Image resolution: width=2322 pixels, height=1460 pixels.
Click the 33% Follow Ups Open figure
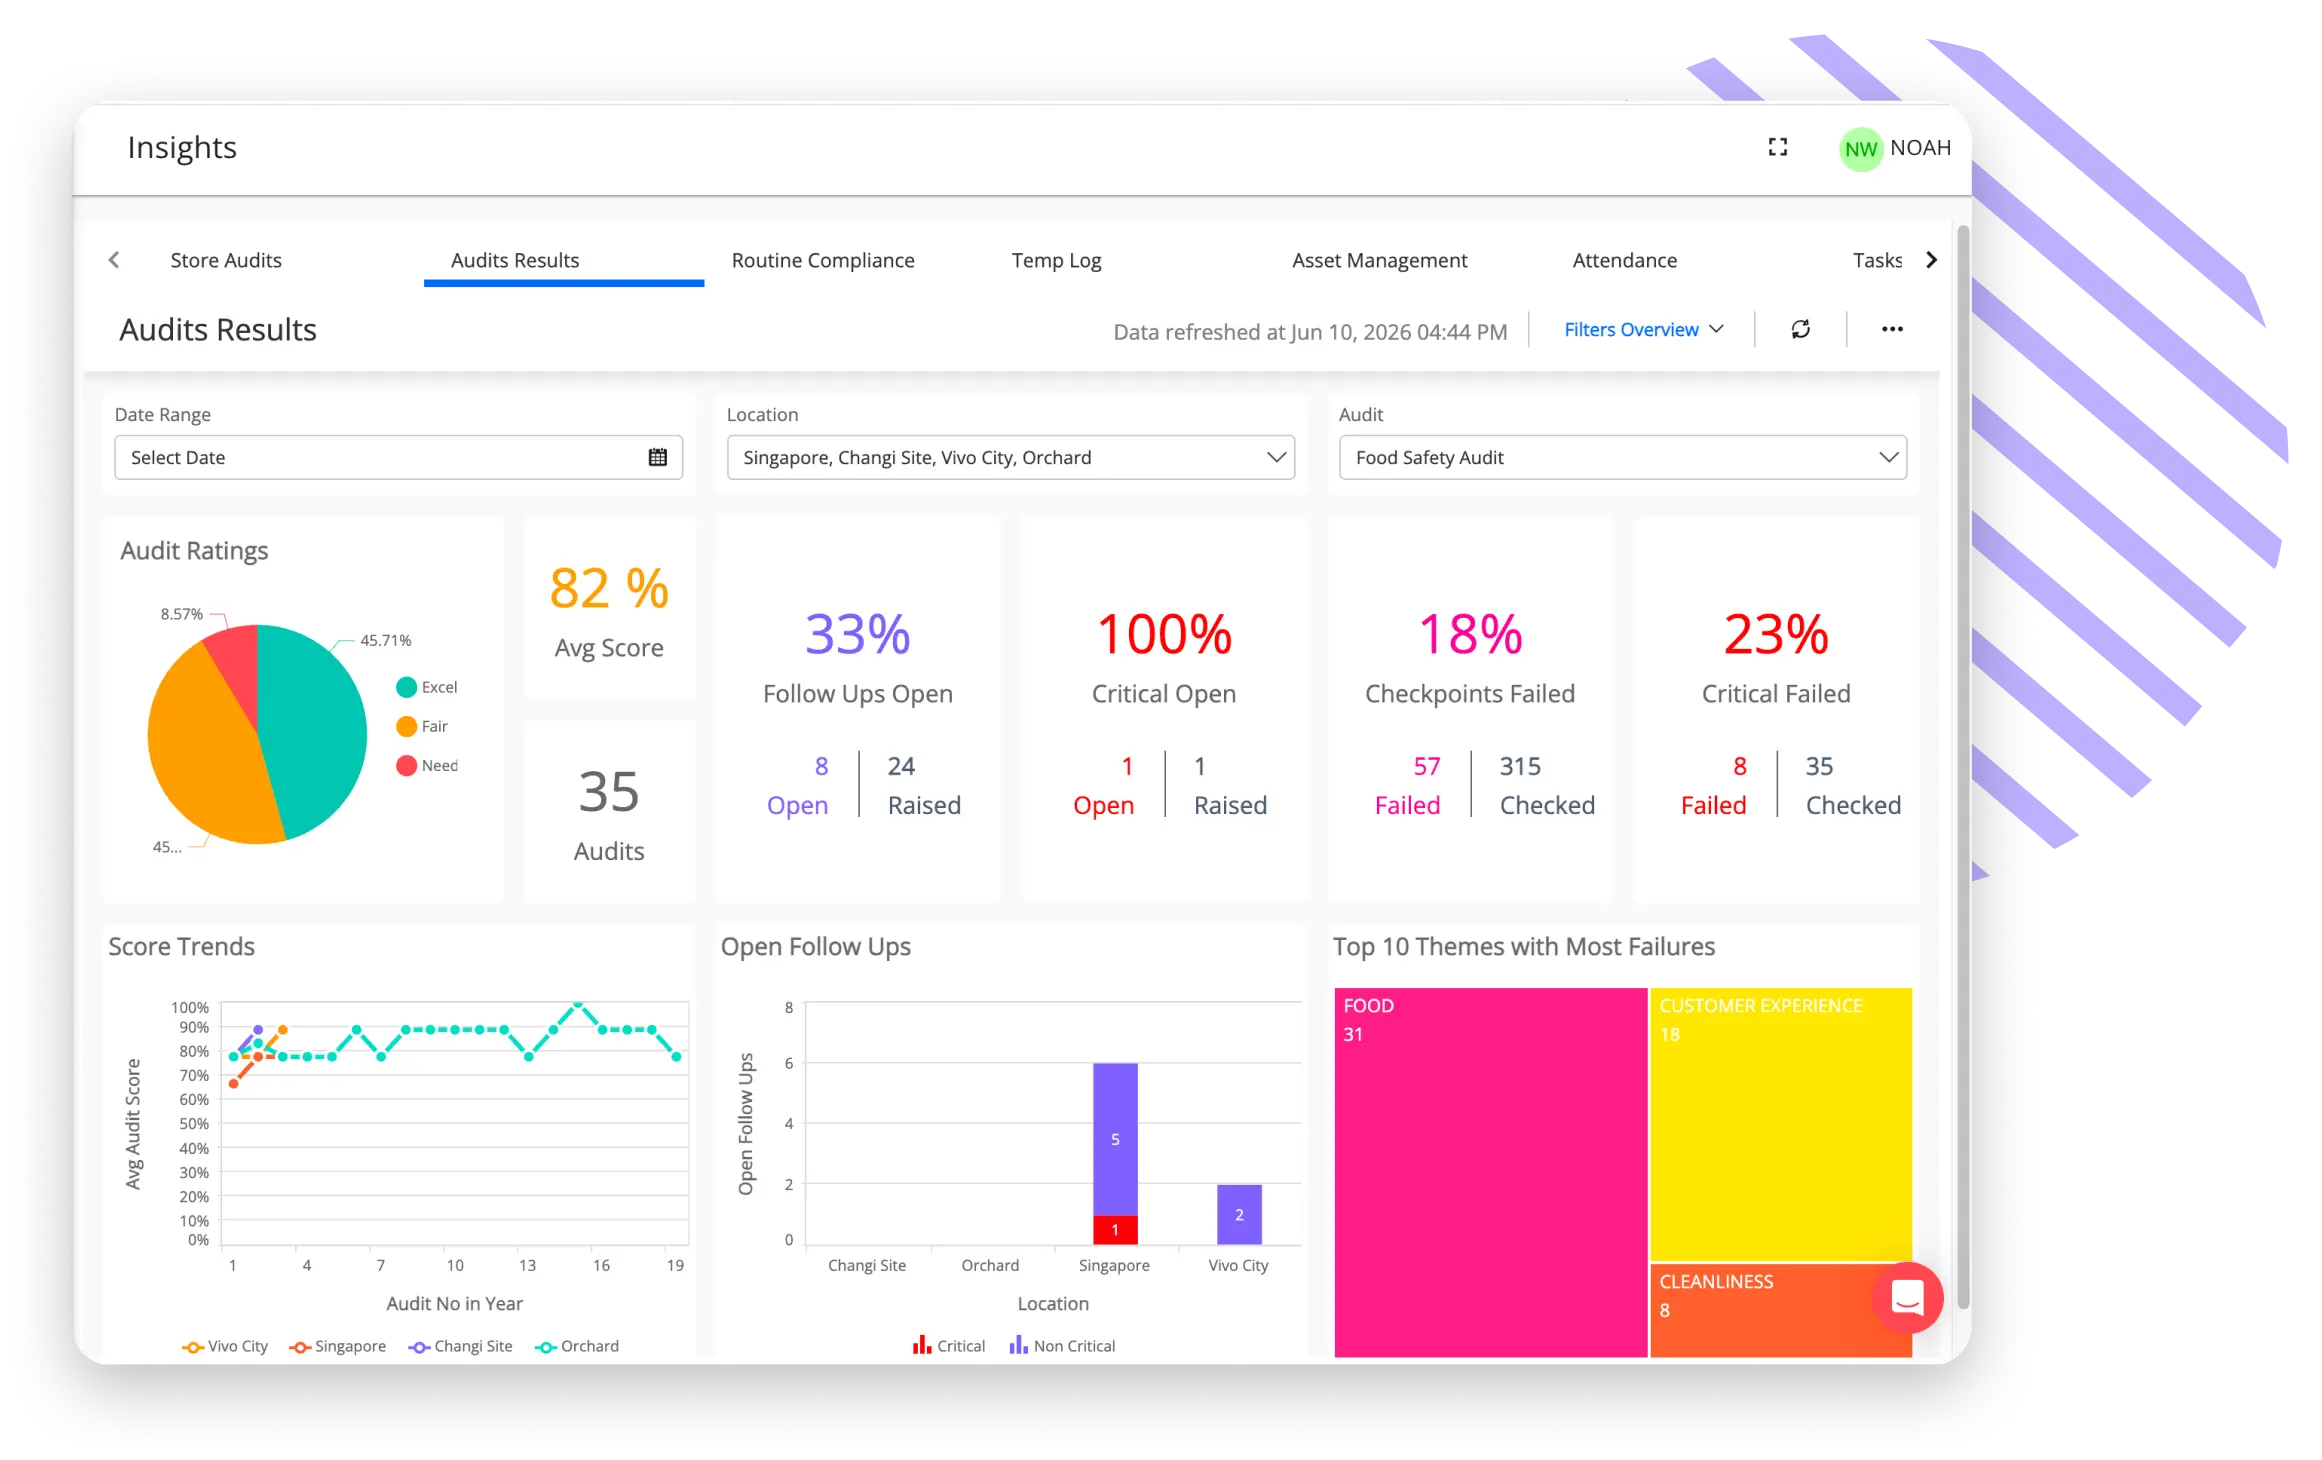858,634
